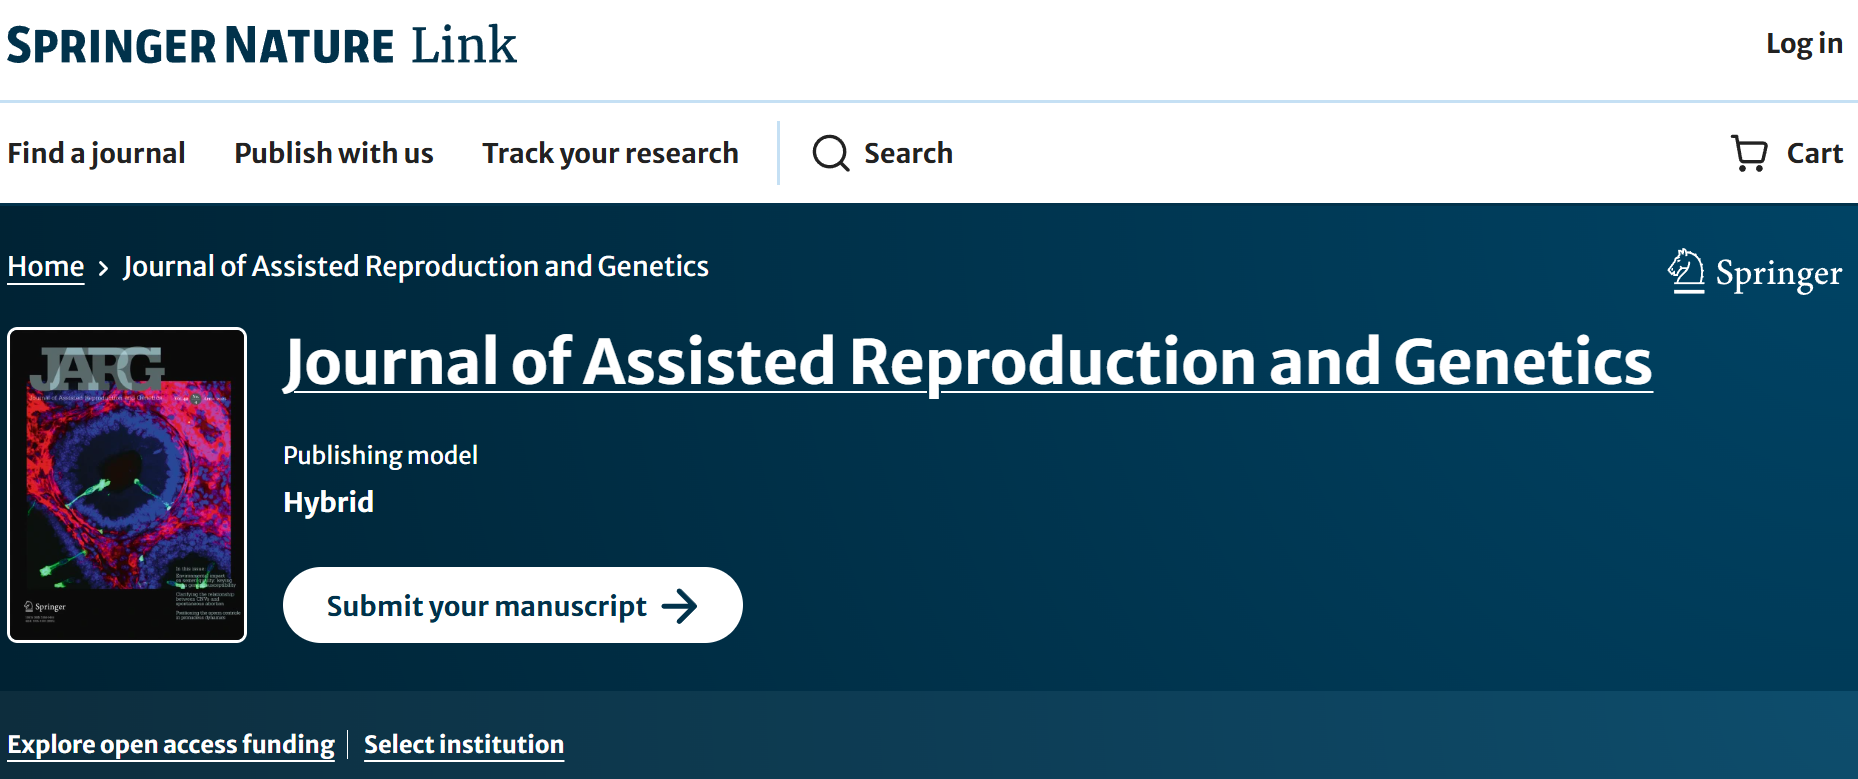
Task: Open the Find a journal menu
Action: [96, 153]
